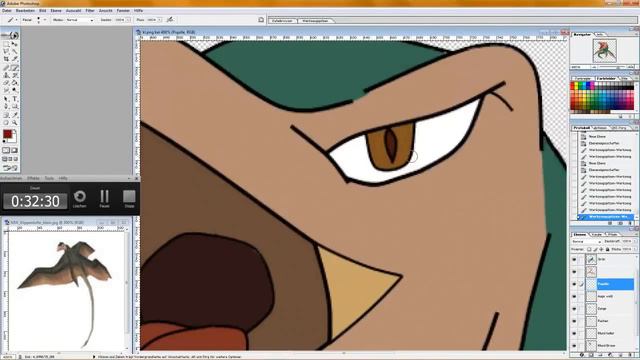Hide the Auge weiß layer
This screenshot has width=640, height=360.
[574, 296]
